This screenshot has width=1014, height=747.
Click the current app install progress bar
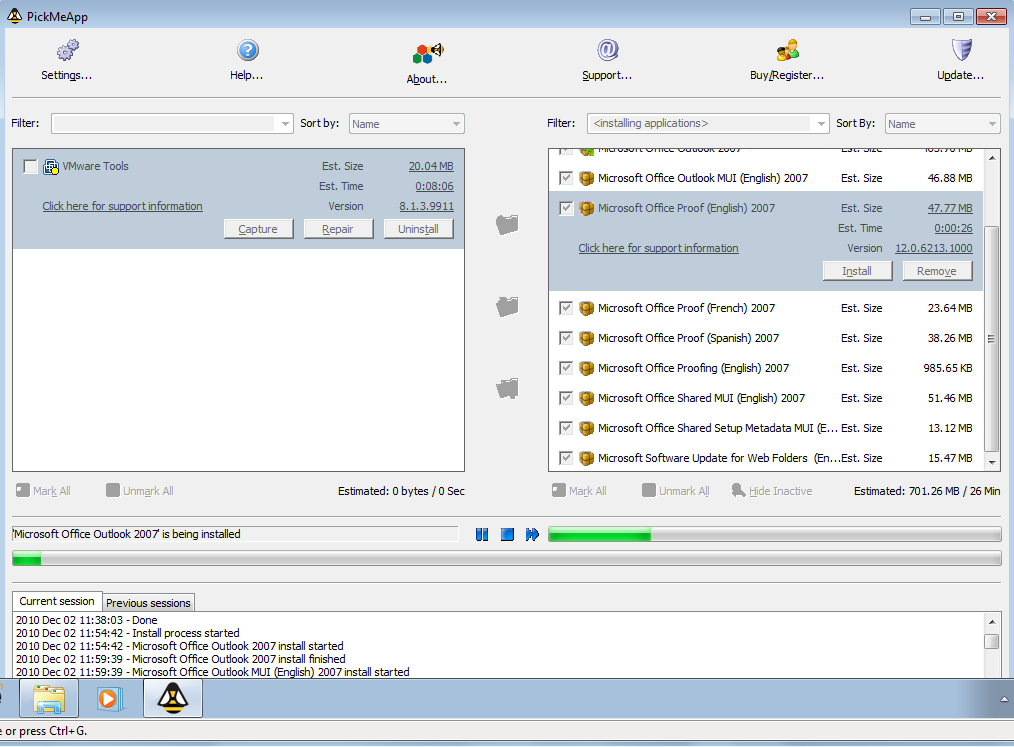(x=775, y=534)
